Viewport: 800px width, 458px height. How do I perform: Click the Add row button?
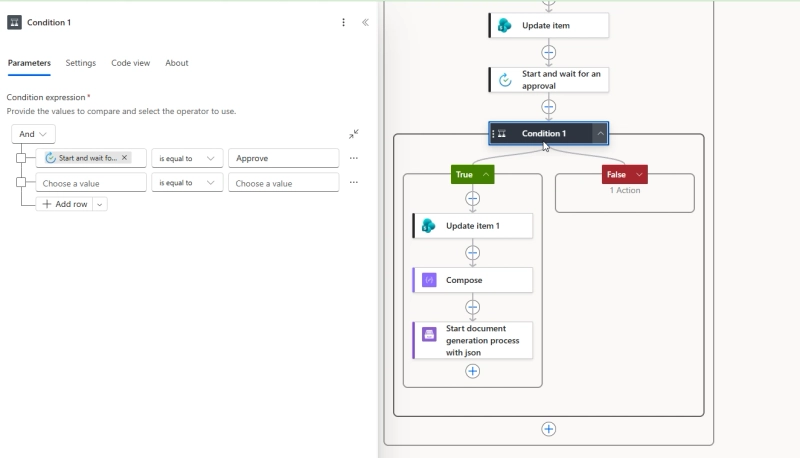point(65,204)
